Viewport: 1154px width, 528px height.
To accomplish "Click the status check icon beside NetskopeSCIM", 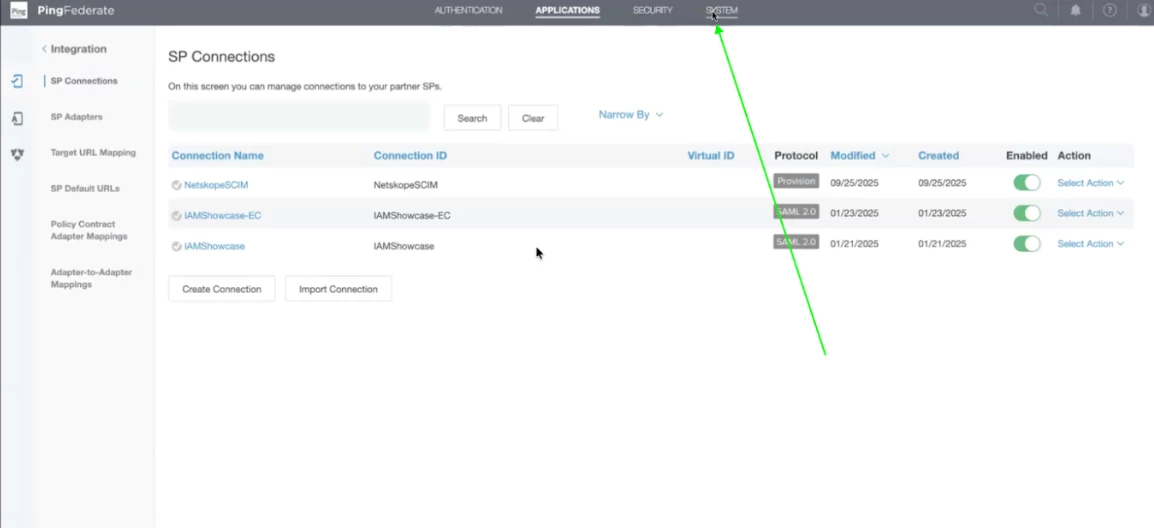I will [177, 185].
